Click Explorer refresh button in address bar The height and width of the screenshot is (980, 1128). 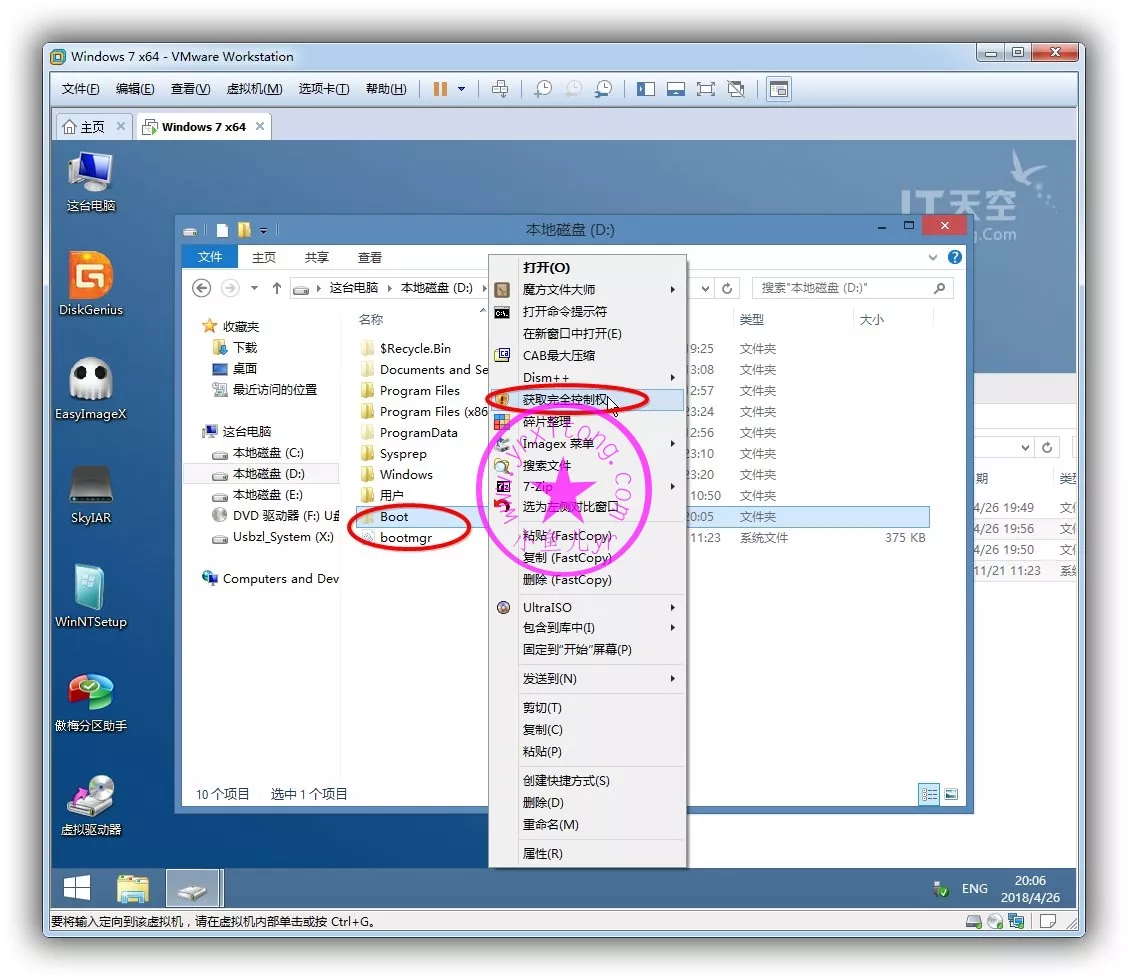tap(727, 288)
